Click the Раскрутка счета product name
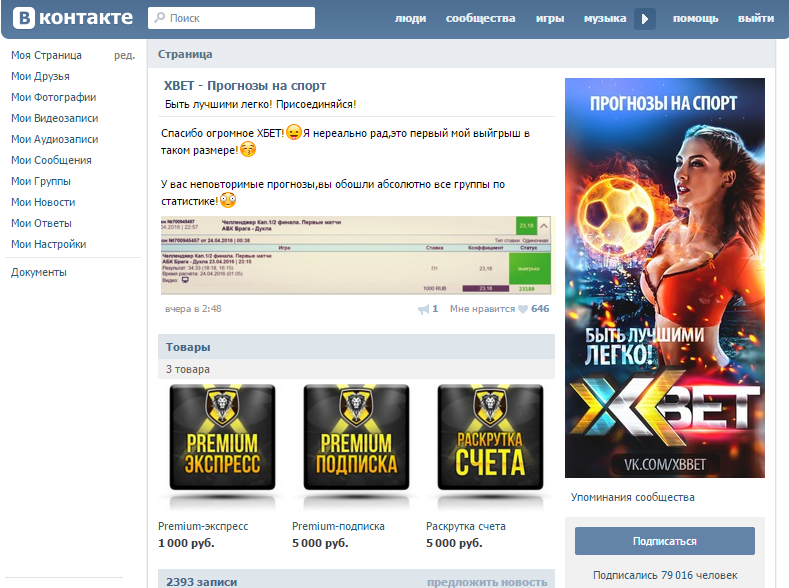The width and height of the screenshot is (789, 588). coord(465,526)
